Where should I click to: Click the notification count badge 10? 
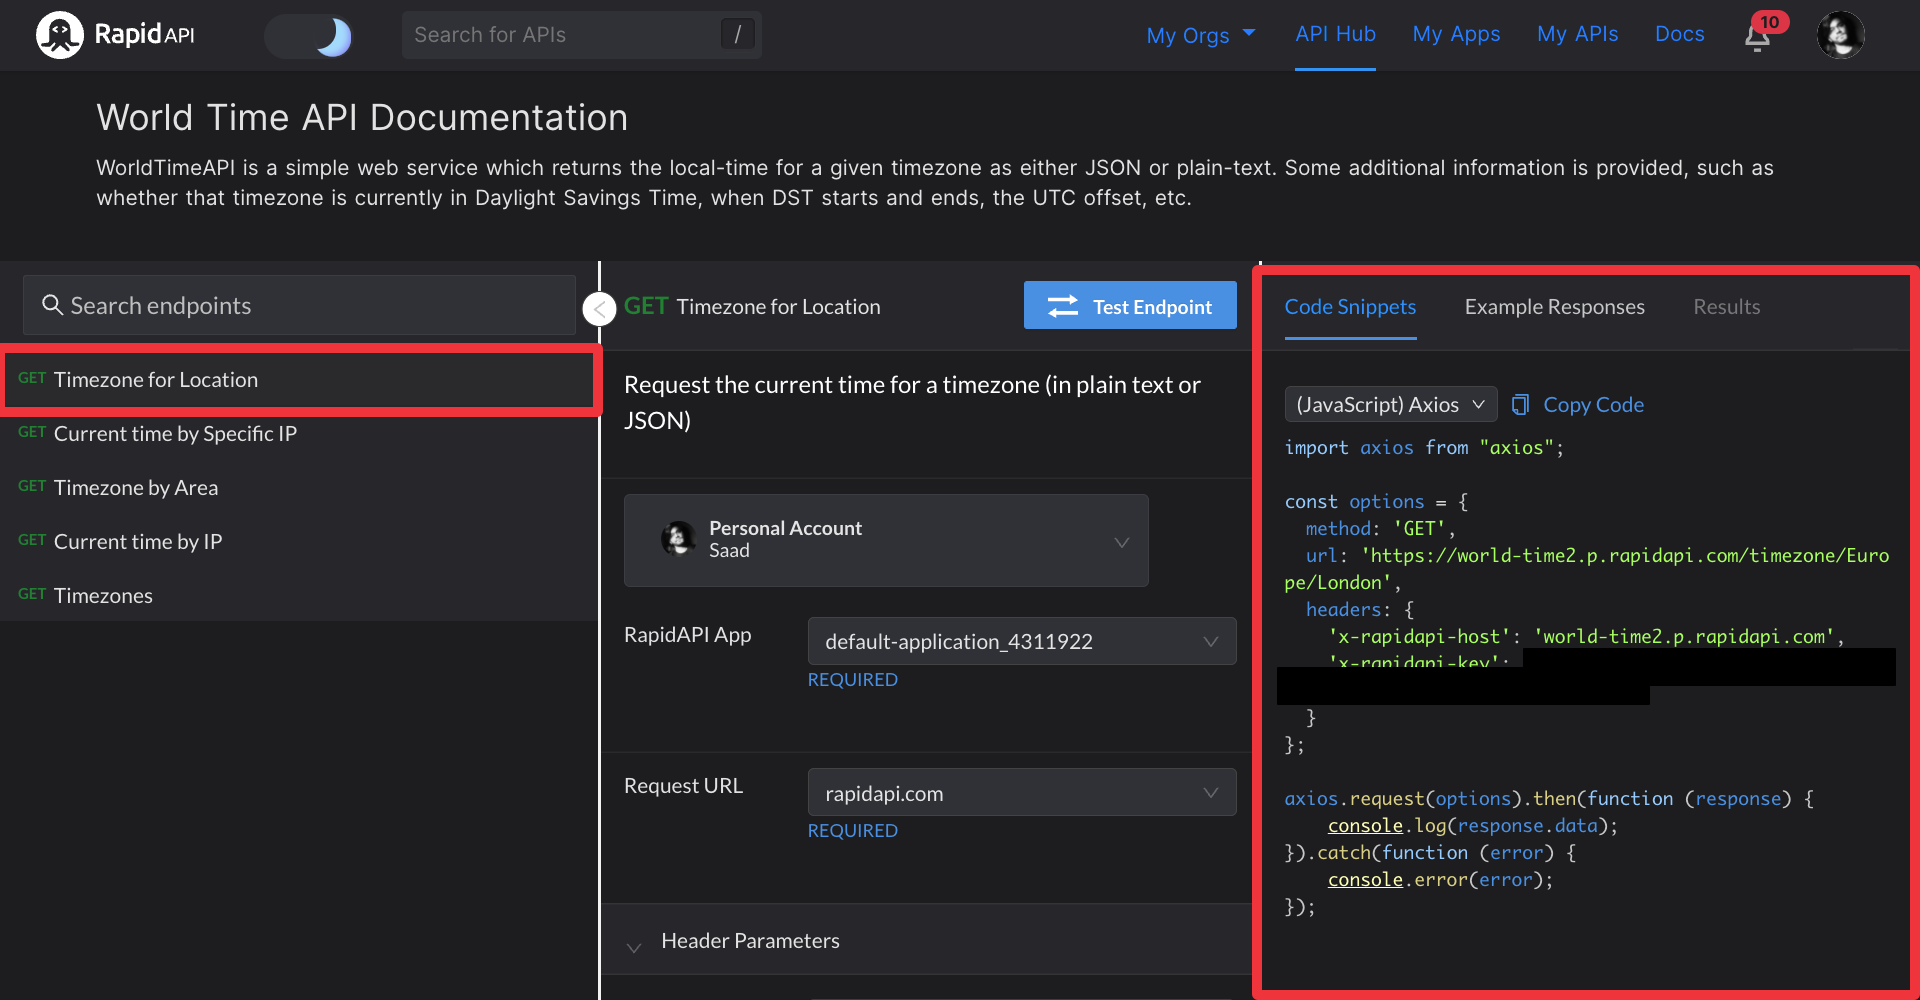pyautogui.click(x=1770, y=22)
